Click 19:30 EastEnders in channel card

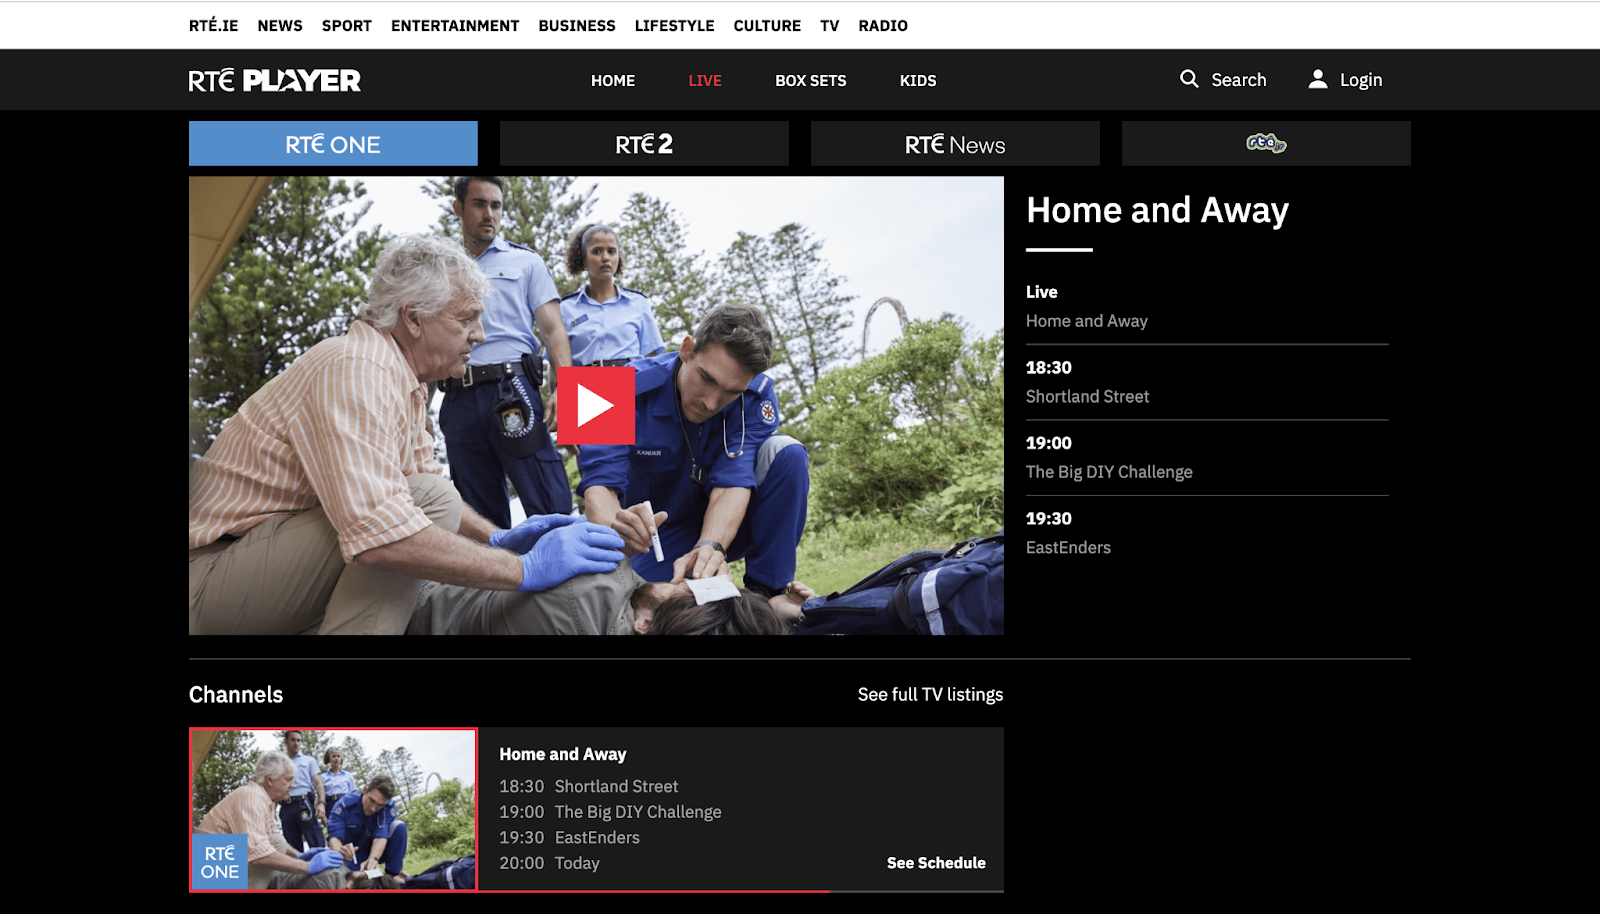pyautogui.click(x=569, y=838)
